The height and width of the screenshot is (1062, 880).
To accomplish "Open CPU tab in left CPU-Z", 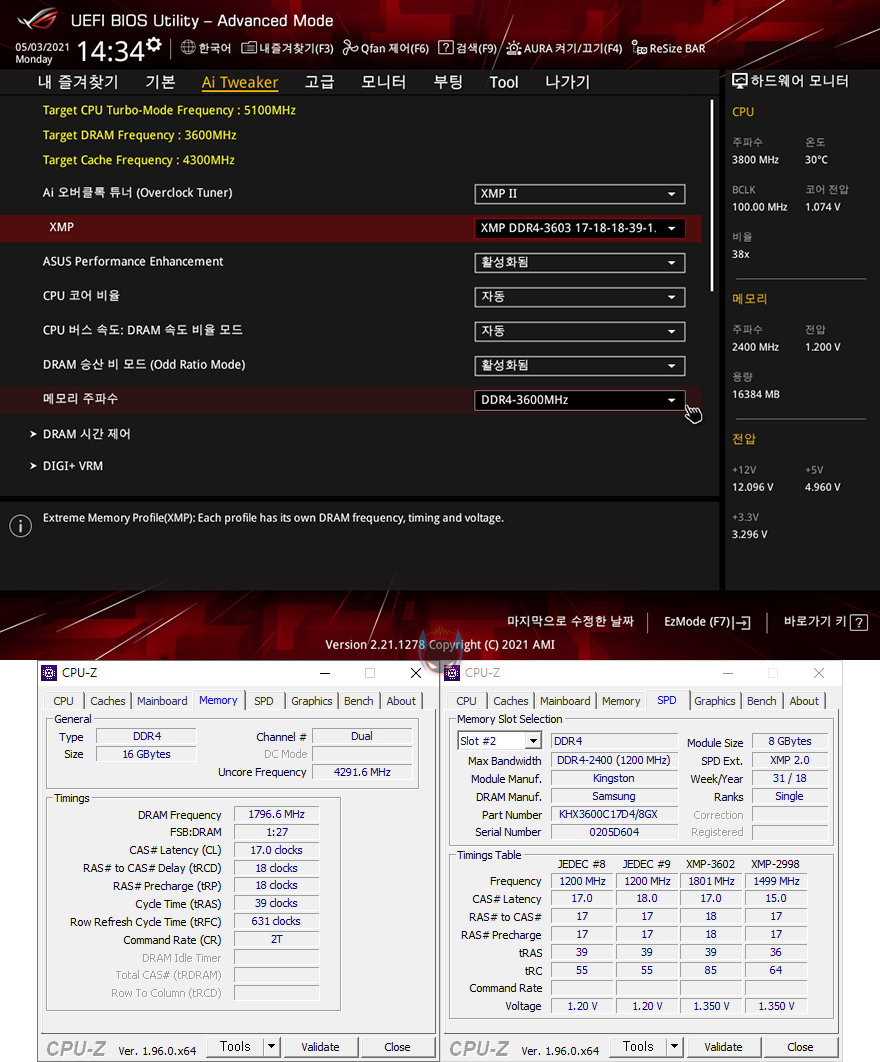I will pos(64,701).
